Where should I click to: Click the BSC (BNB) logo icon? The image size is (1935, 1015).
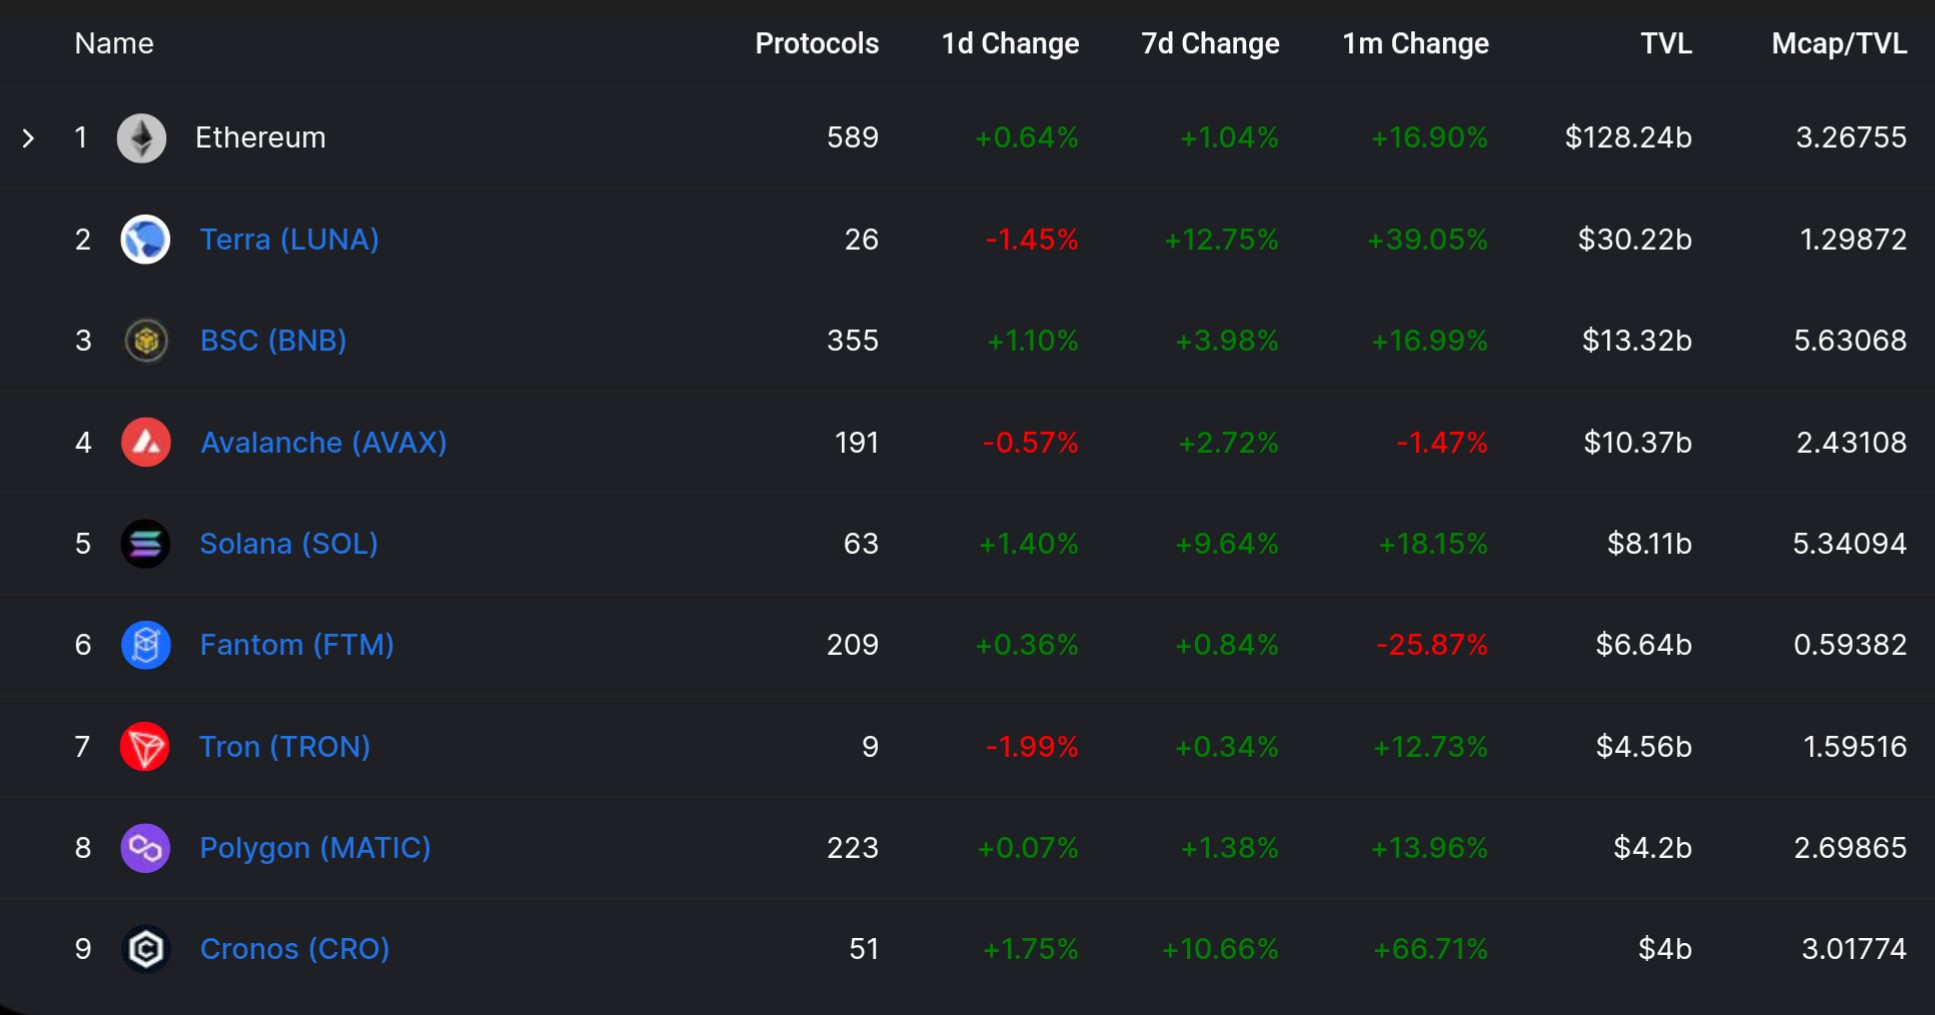click(x=146, y=341)
